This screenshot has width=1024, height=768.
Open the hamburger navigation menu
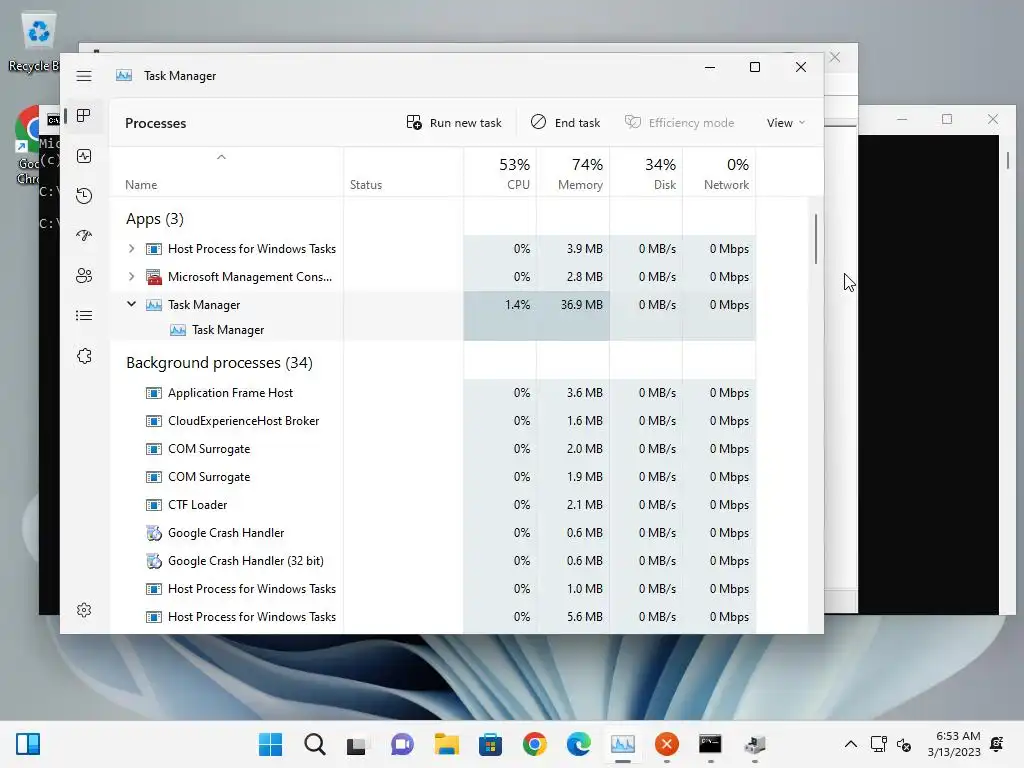[84, 76]
